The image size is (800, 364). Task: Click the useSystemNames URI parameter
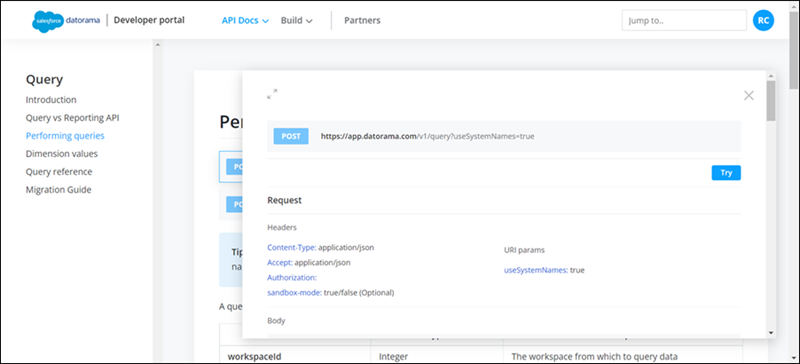[536, 270]
